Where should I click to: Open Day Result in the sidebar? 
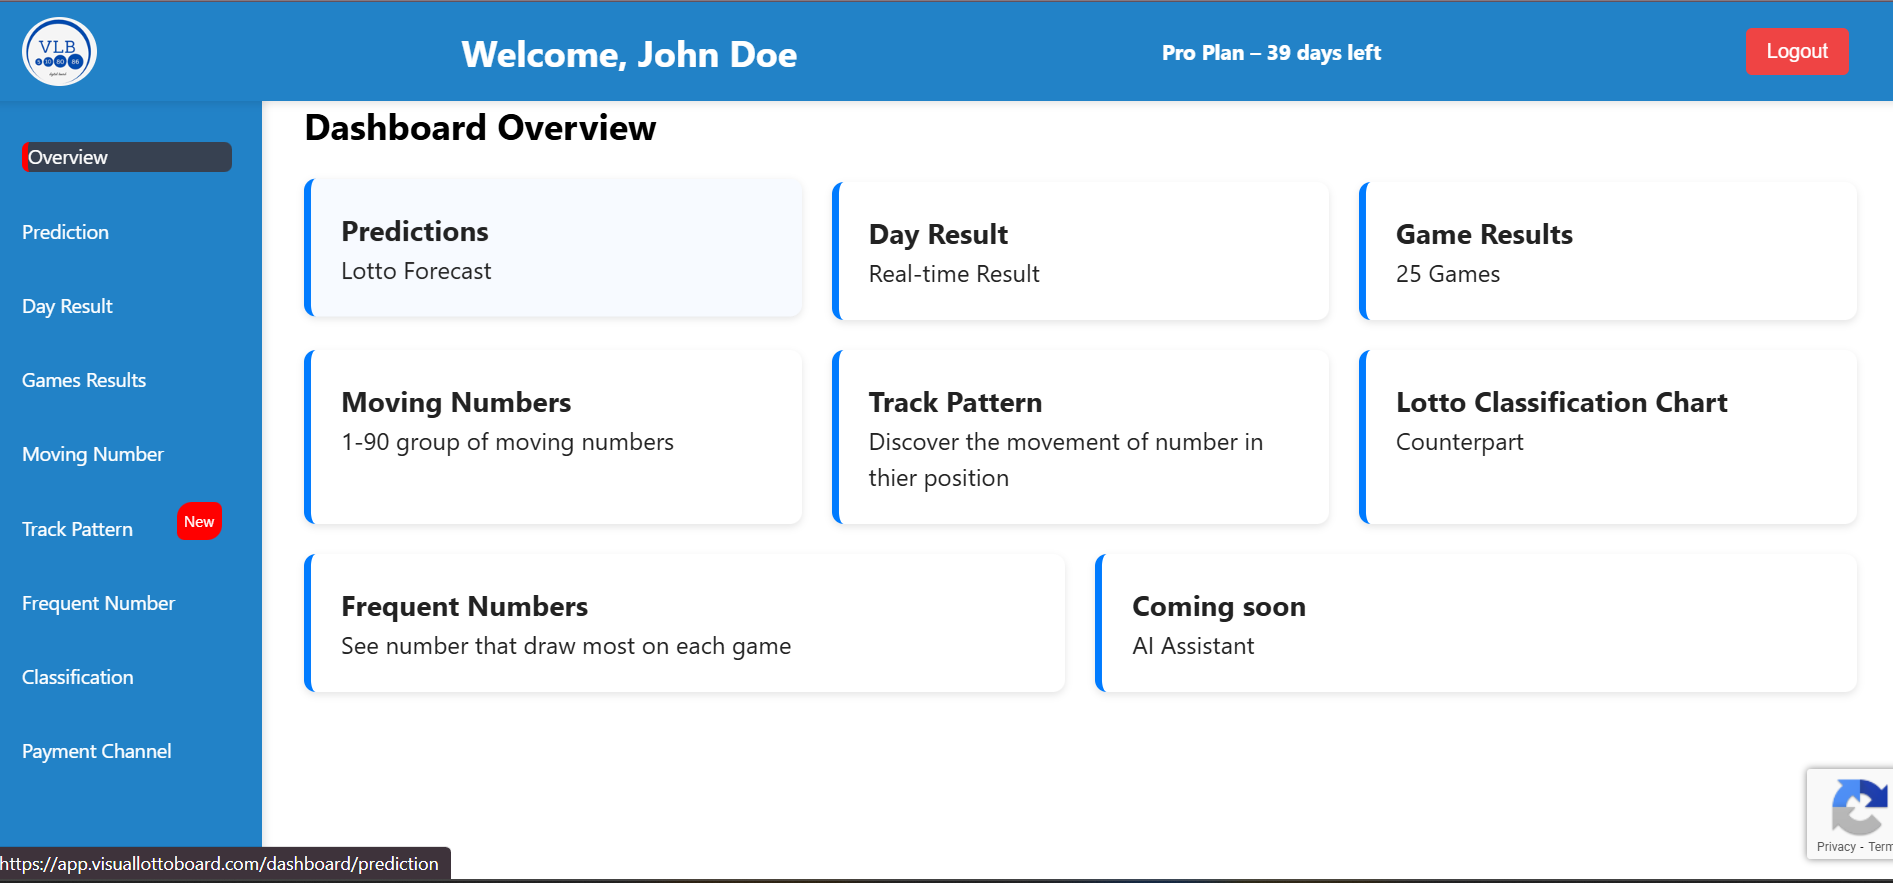[x=67, y=306]
